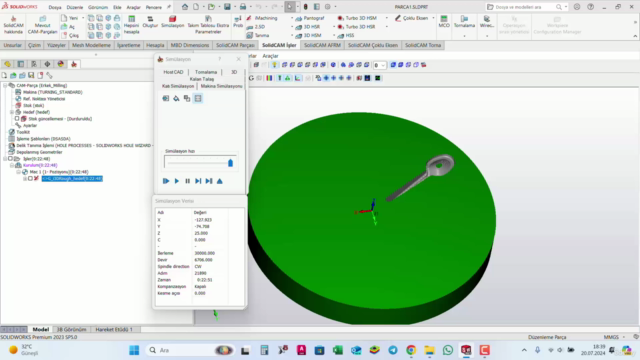640x360 pixels.
Task: Click the turbo play simulation button
Action: click(166, 181)
